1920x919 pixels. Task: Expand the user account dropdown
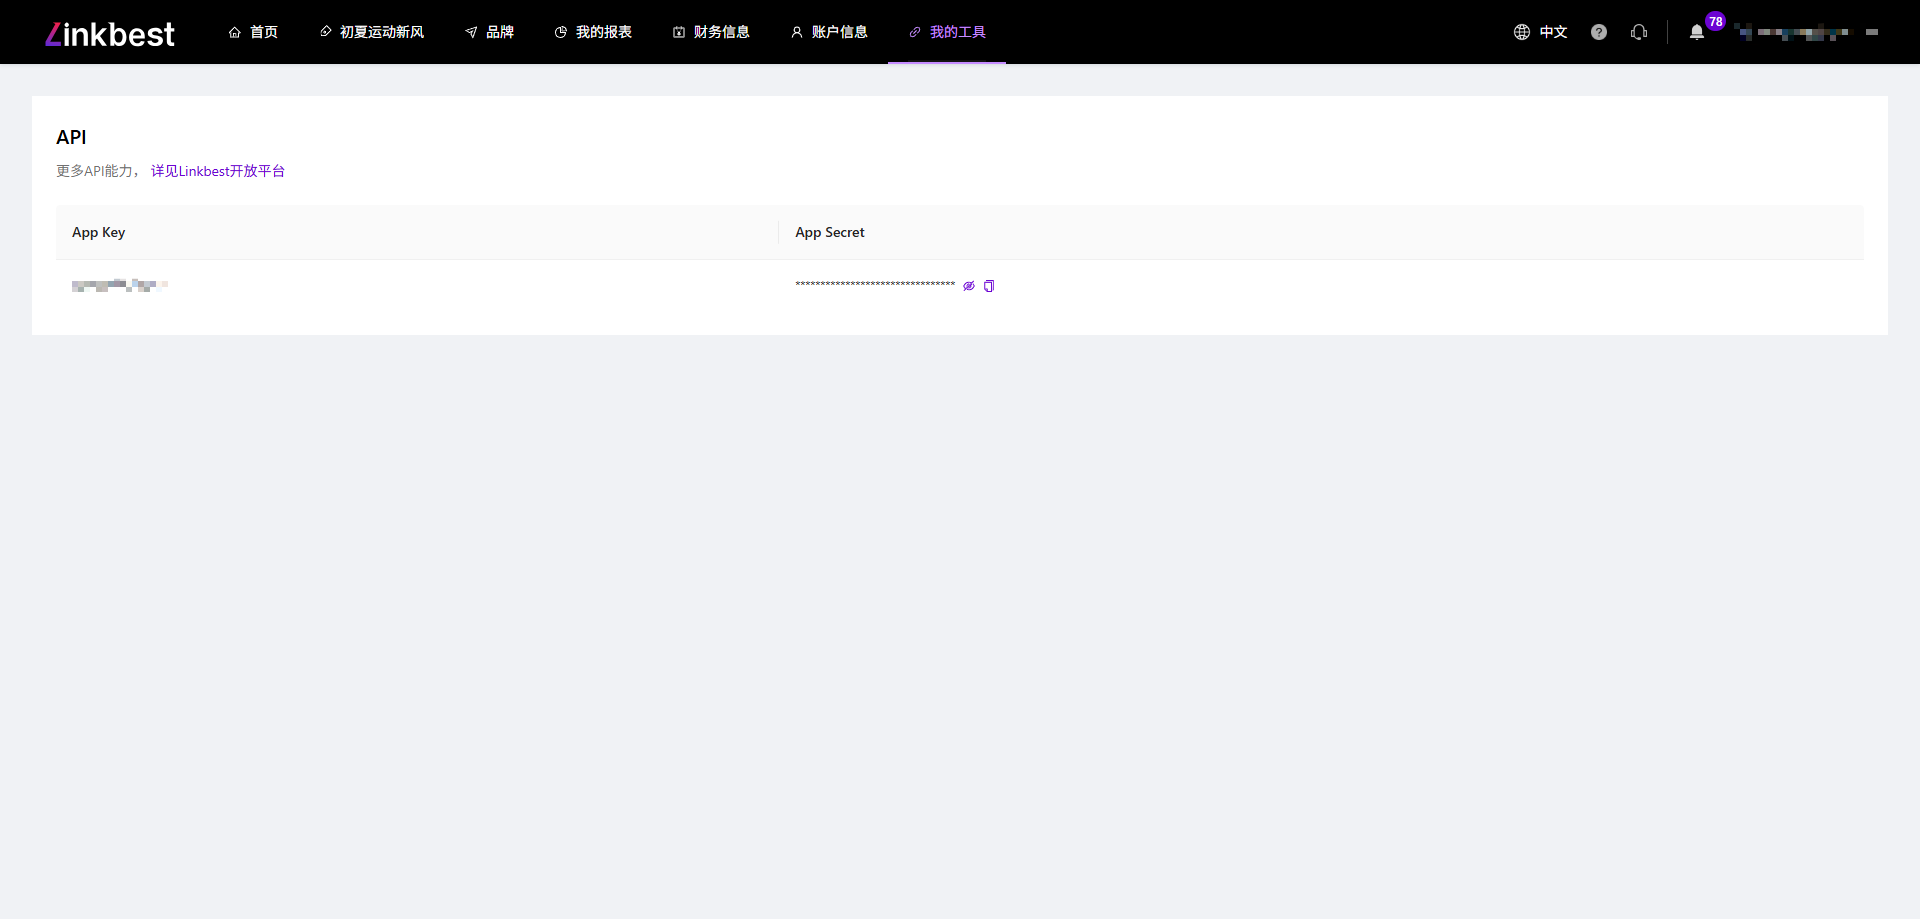coord(1805,32)
